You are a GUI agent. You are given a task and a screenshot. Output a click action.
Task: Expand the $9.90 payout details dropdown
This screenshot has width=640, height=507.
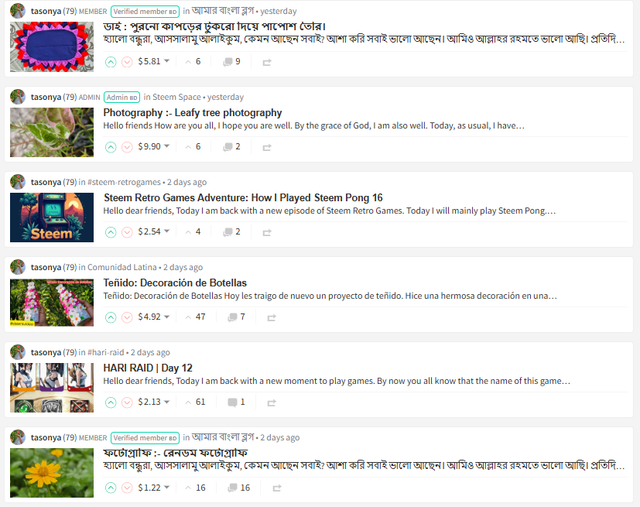(153, 146)
